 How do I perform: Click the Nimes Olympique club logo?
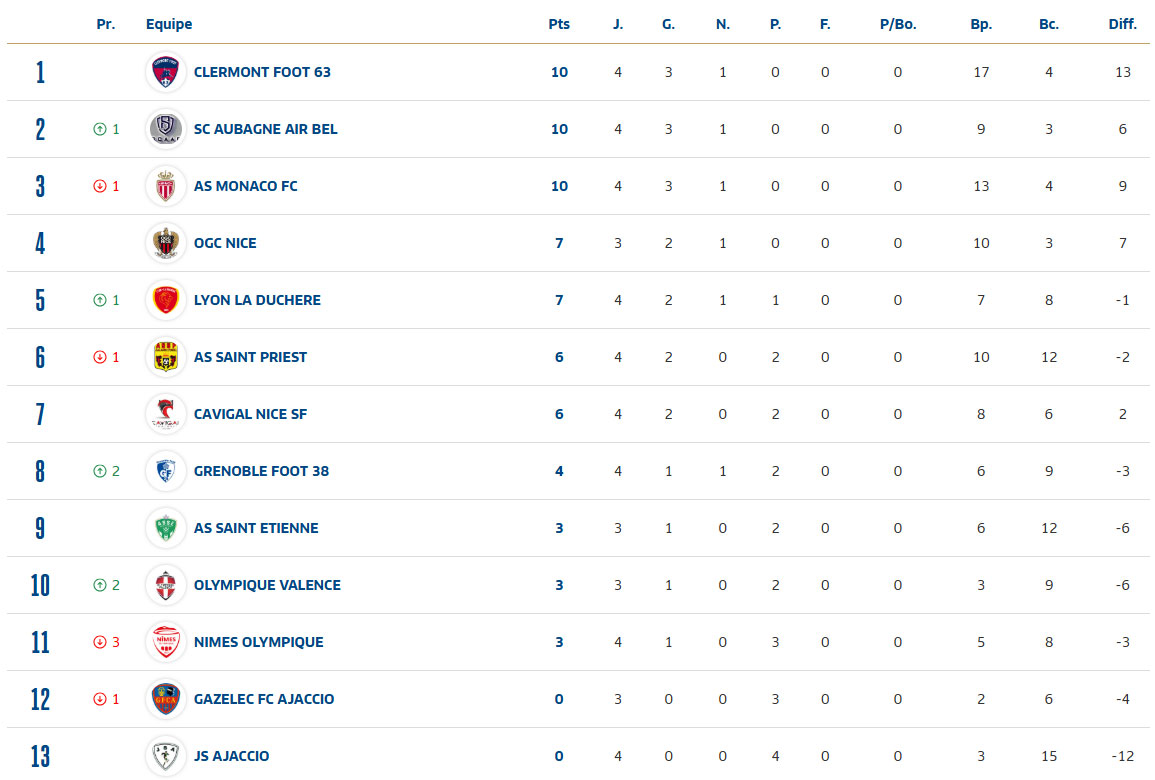166,642
